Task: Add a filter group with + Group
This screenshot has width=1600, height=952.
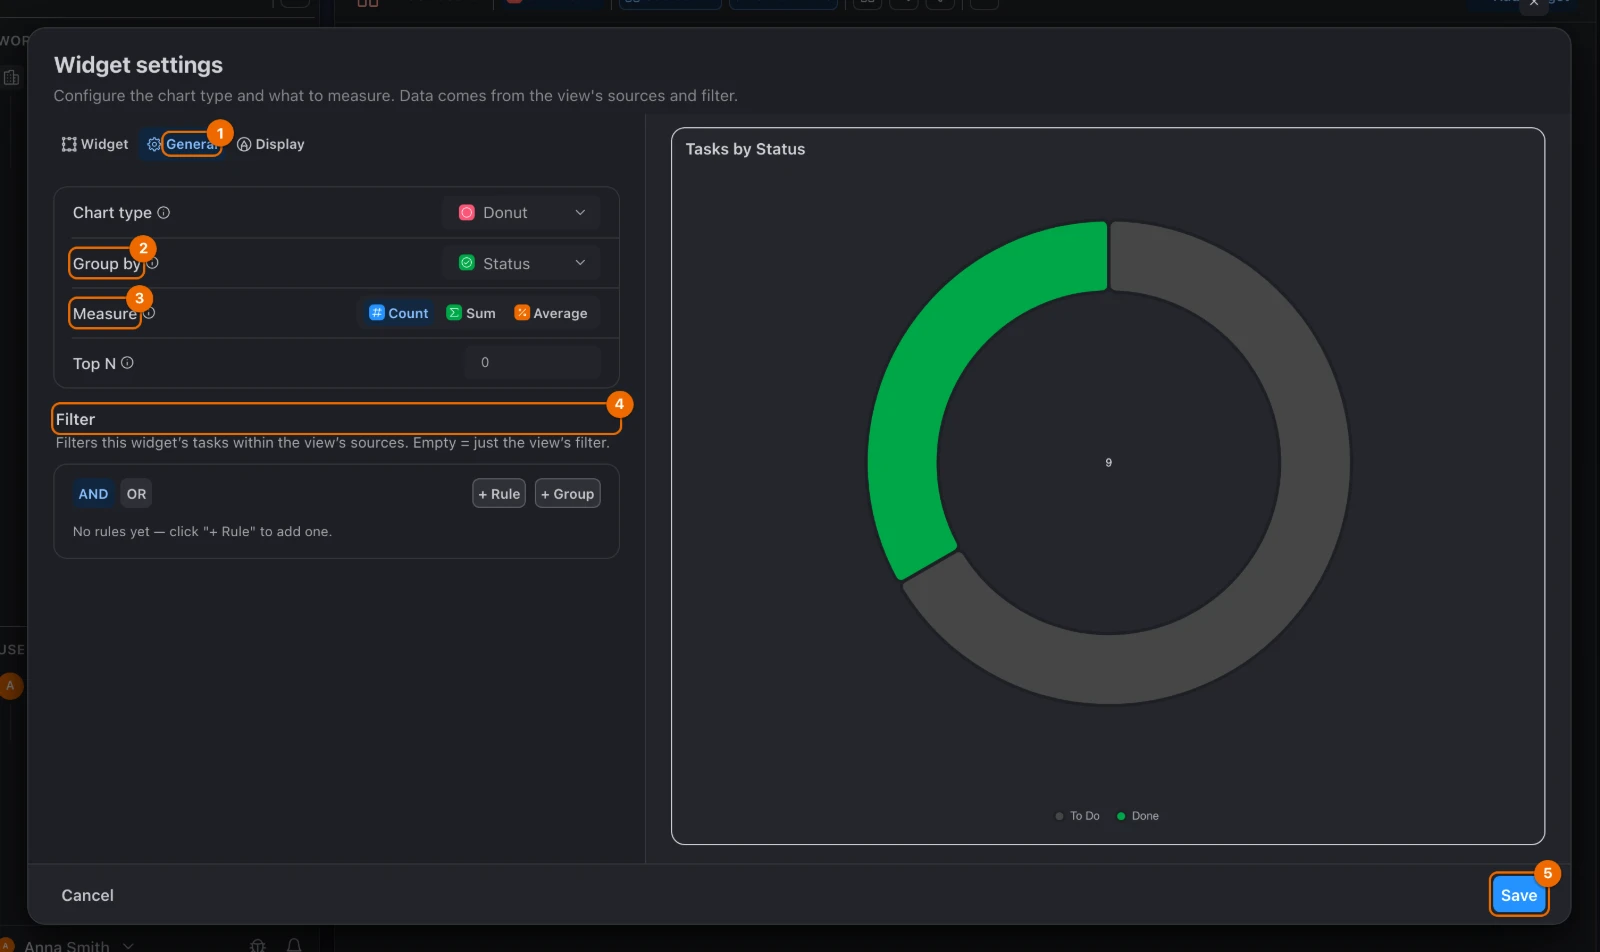Action: coord(568,494)
